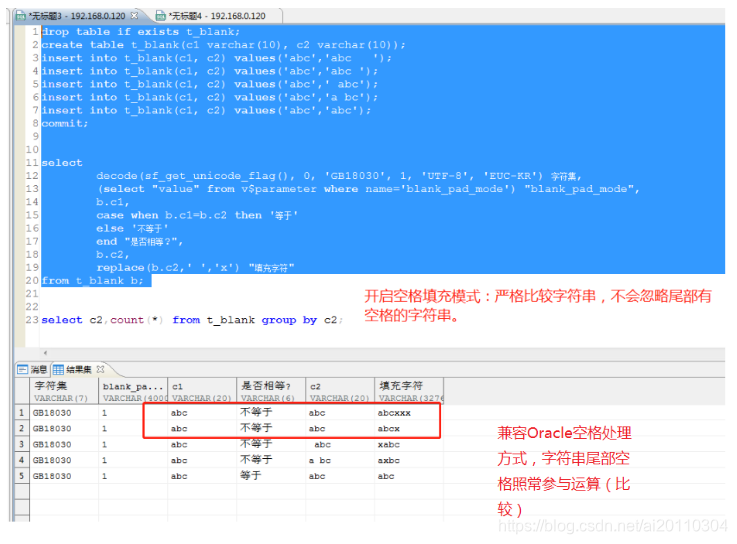Click the 'replace(b.c2' line 19
This screenshot has width=737, height=544.
click(195, 268)
